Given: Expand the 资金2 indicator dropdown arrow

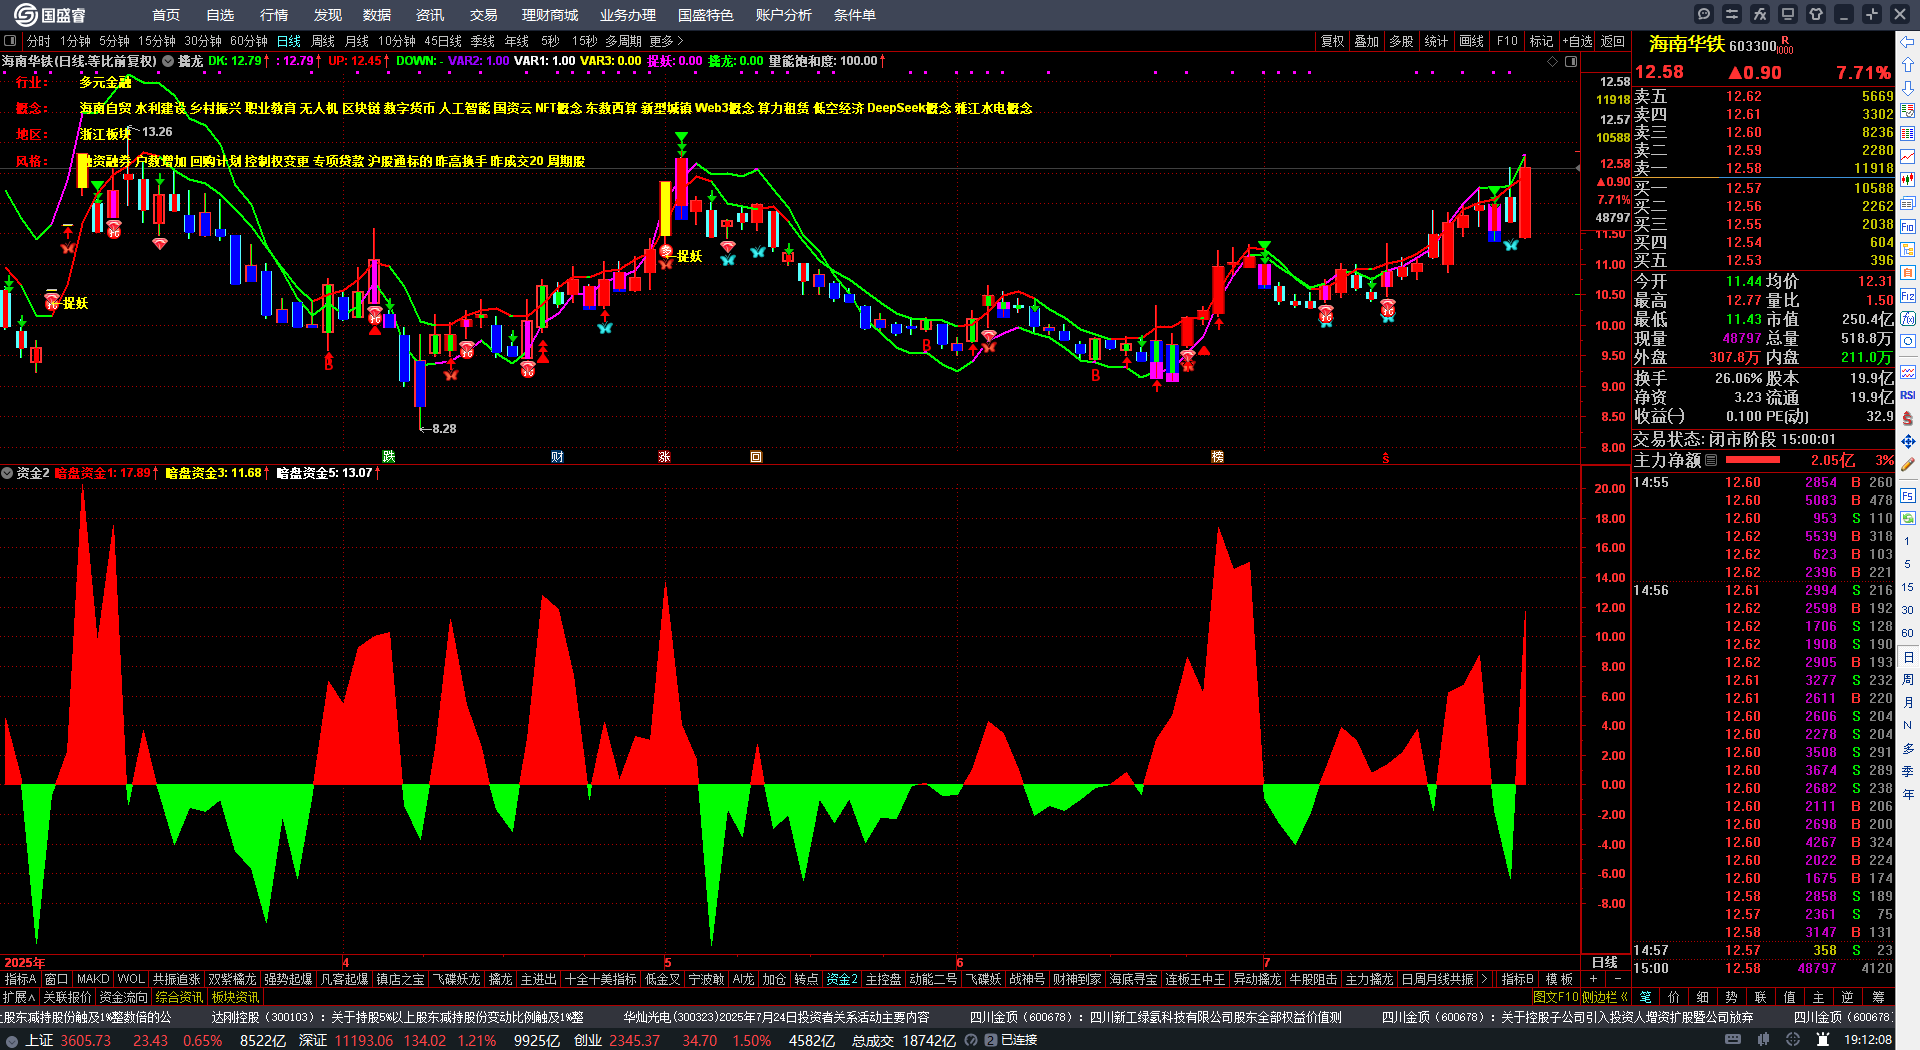Looking at the screenshot, I should (x=7, y=473).
